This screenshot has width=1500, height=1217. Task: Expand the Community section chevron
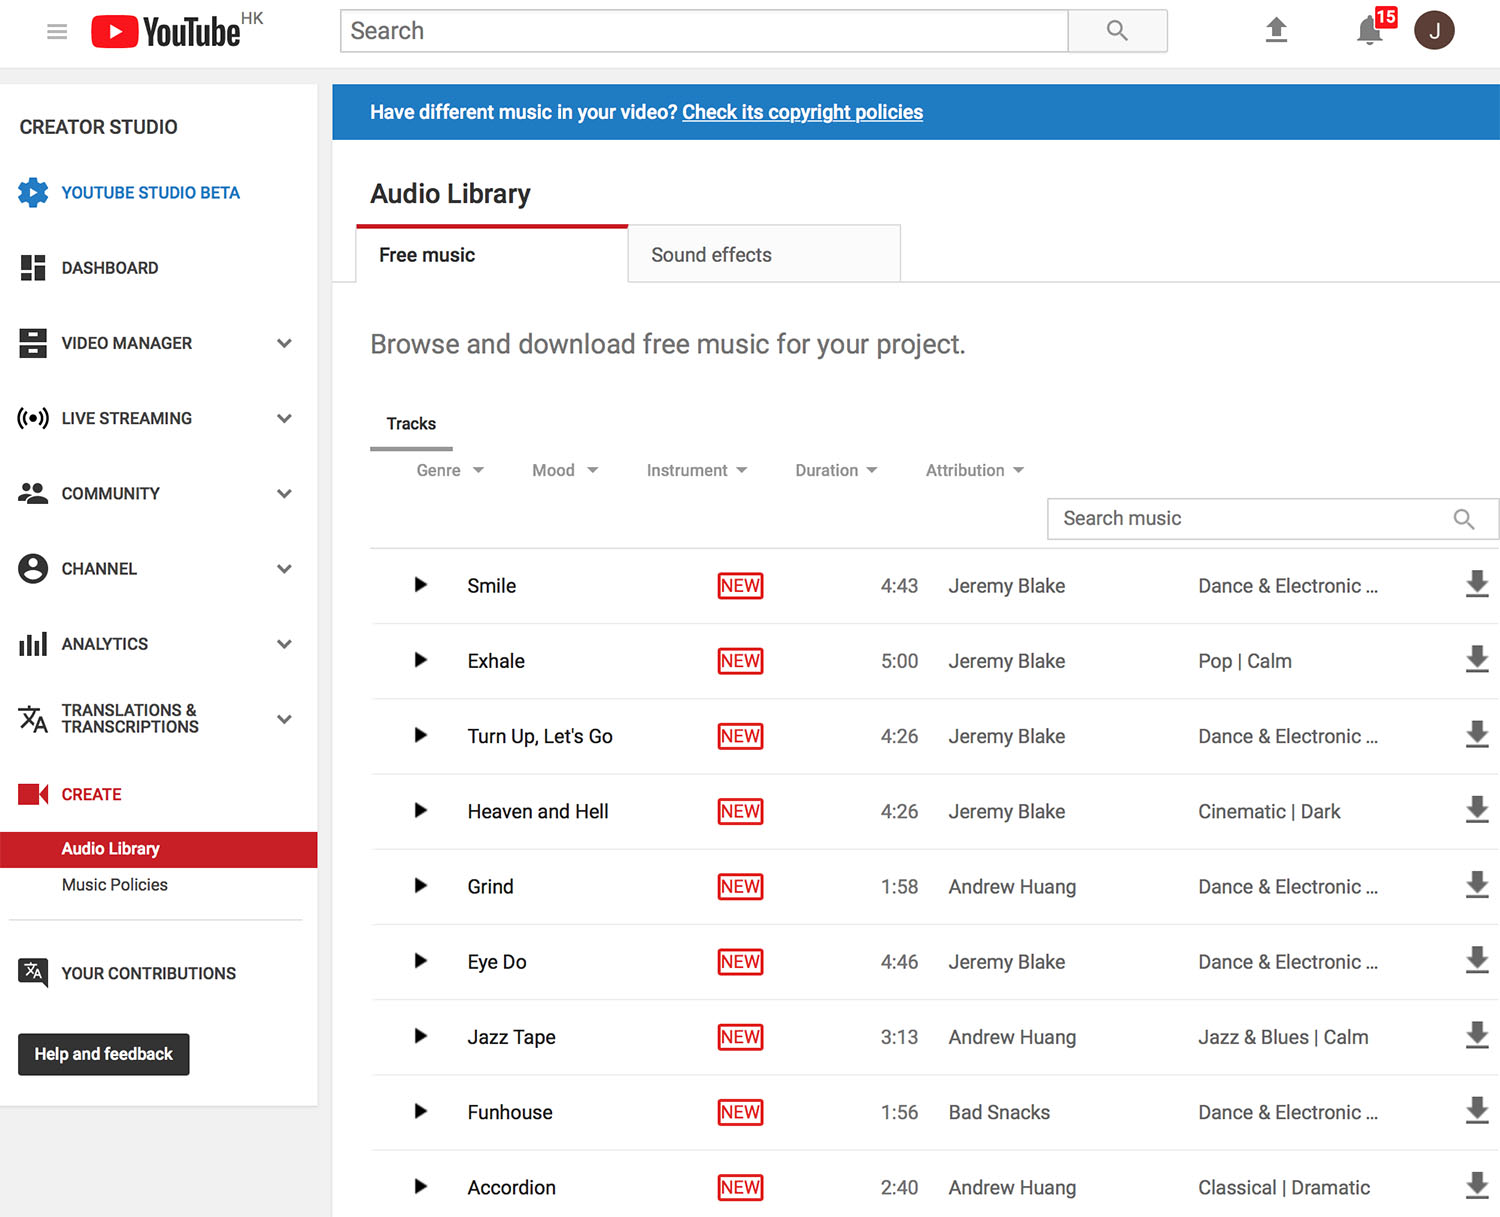[284, 493]
